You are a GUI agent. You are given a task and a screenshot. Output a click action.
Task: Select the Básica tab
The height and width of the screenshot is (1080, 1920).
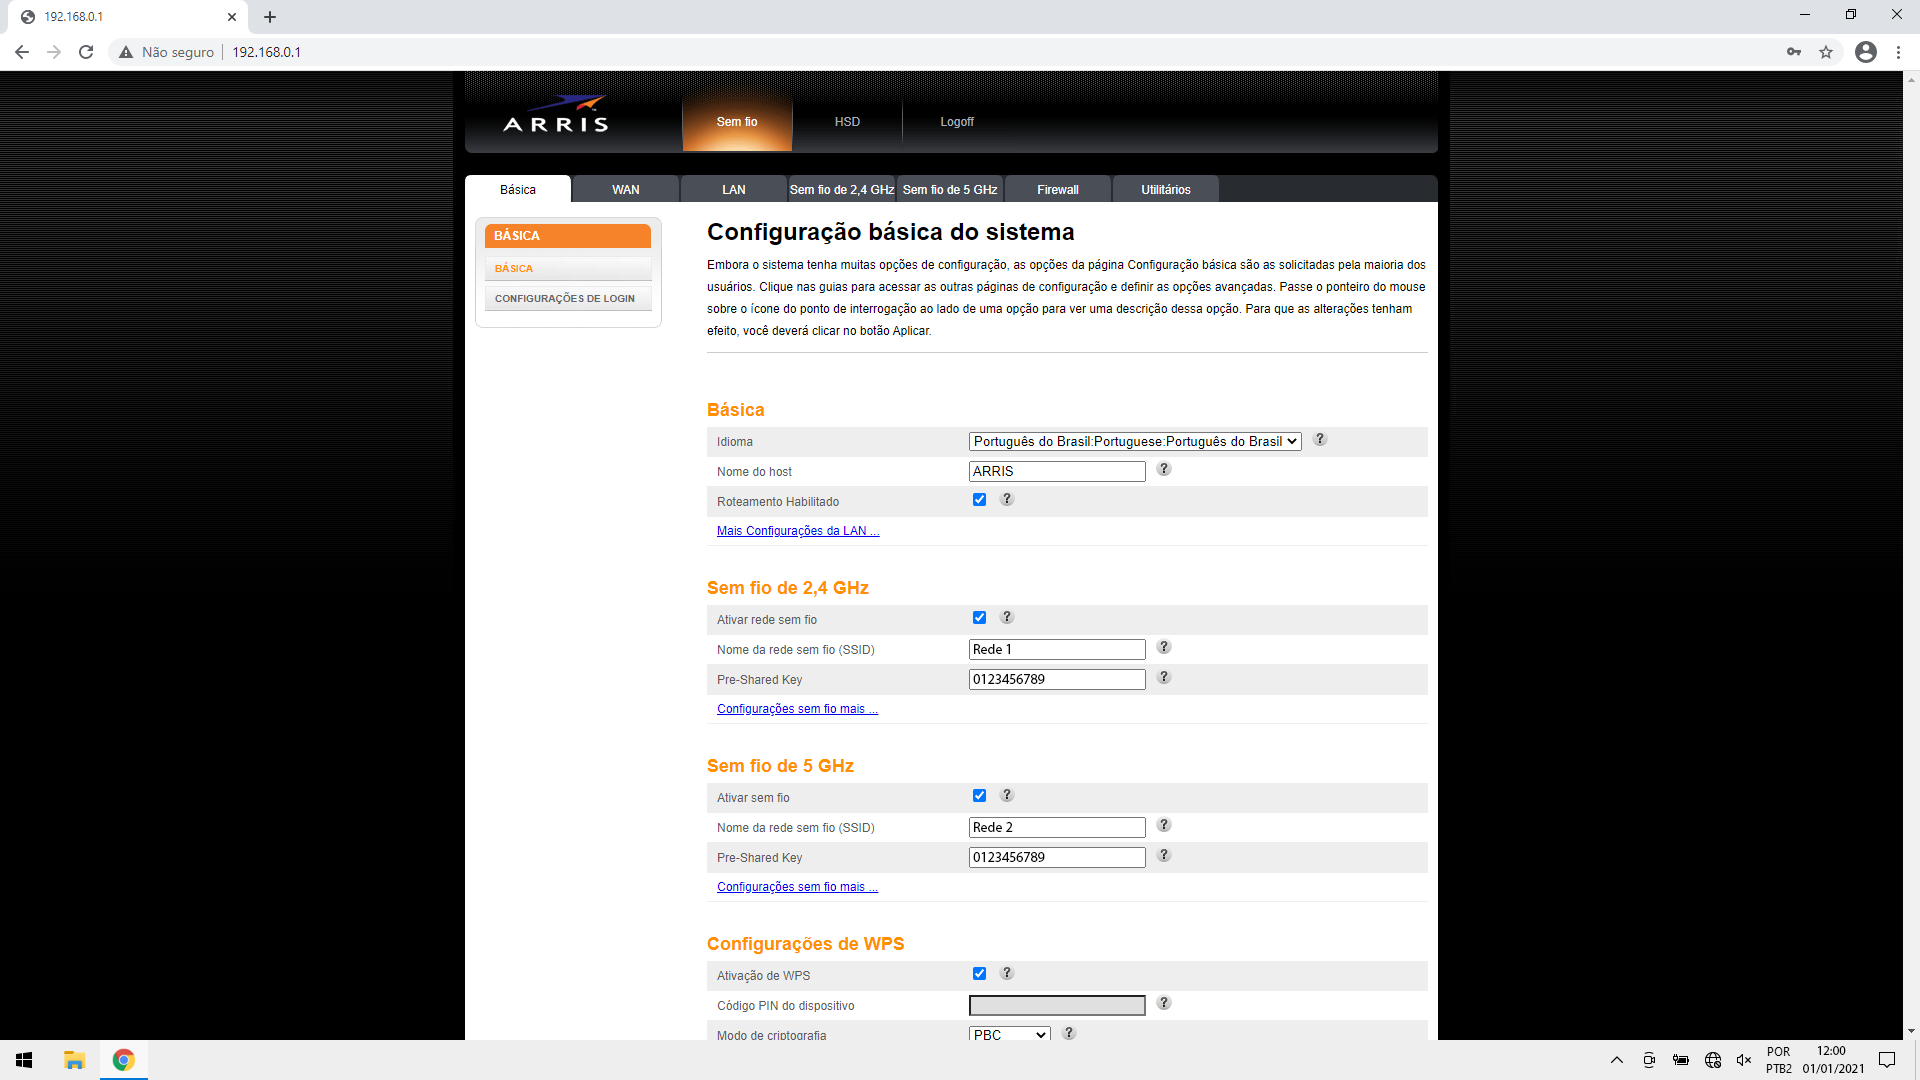point(518,189)
